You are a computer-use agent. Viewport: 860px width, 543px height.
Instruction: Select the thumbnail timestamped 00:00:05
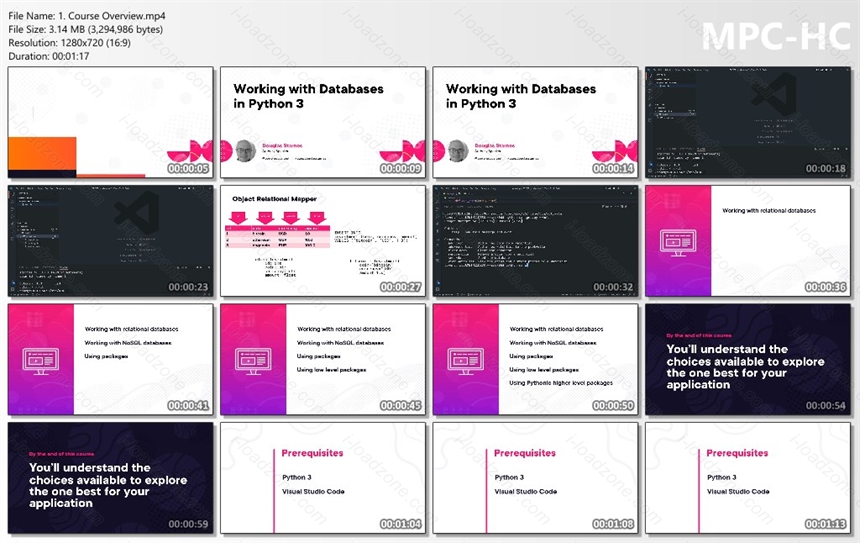110,122
